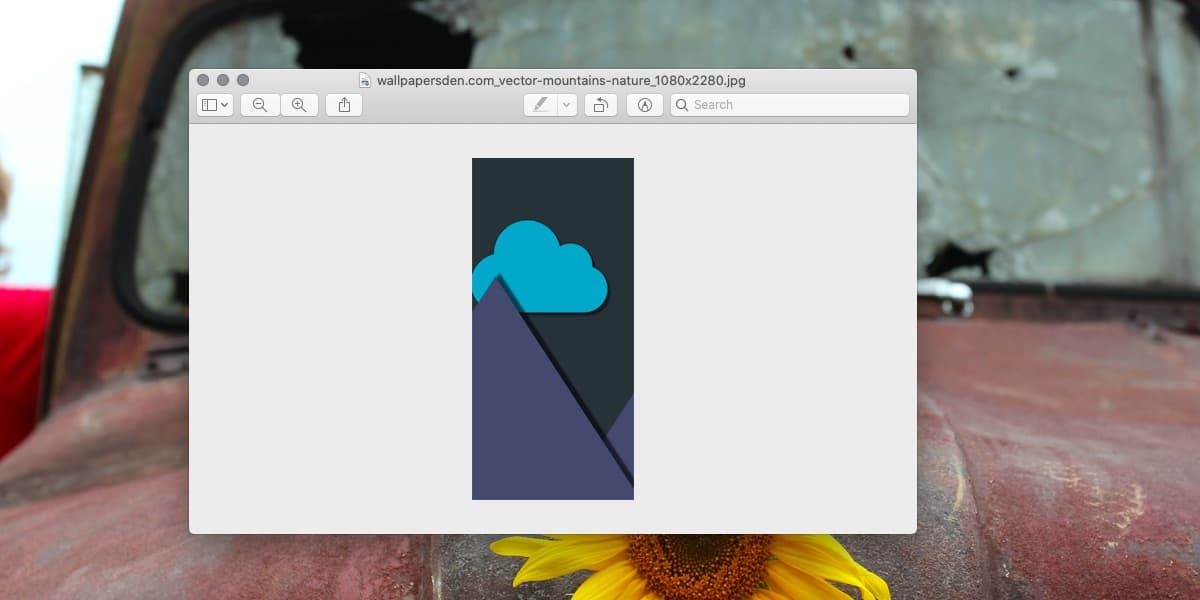This screenshot has width=1200, height=600.
Task: Click the JPG document icon in title bar
Action: pos(365,81)
